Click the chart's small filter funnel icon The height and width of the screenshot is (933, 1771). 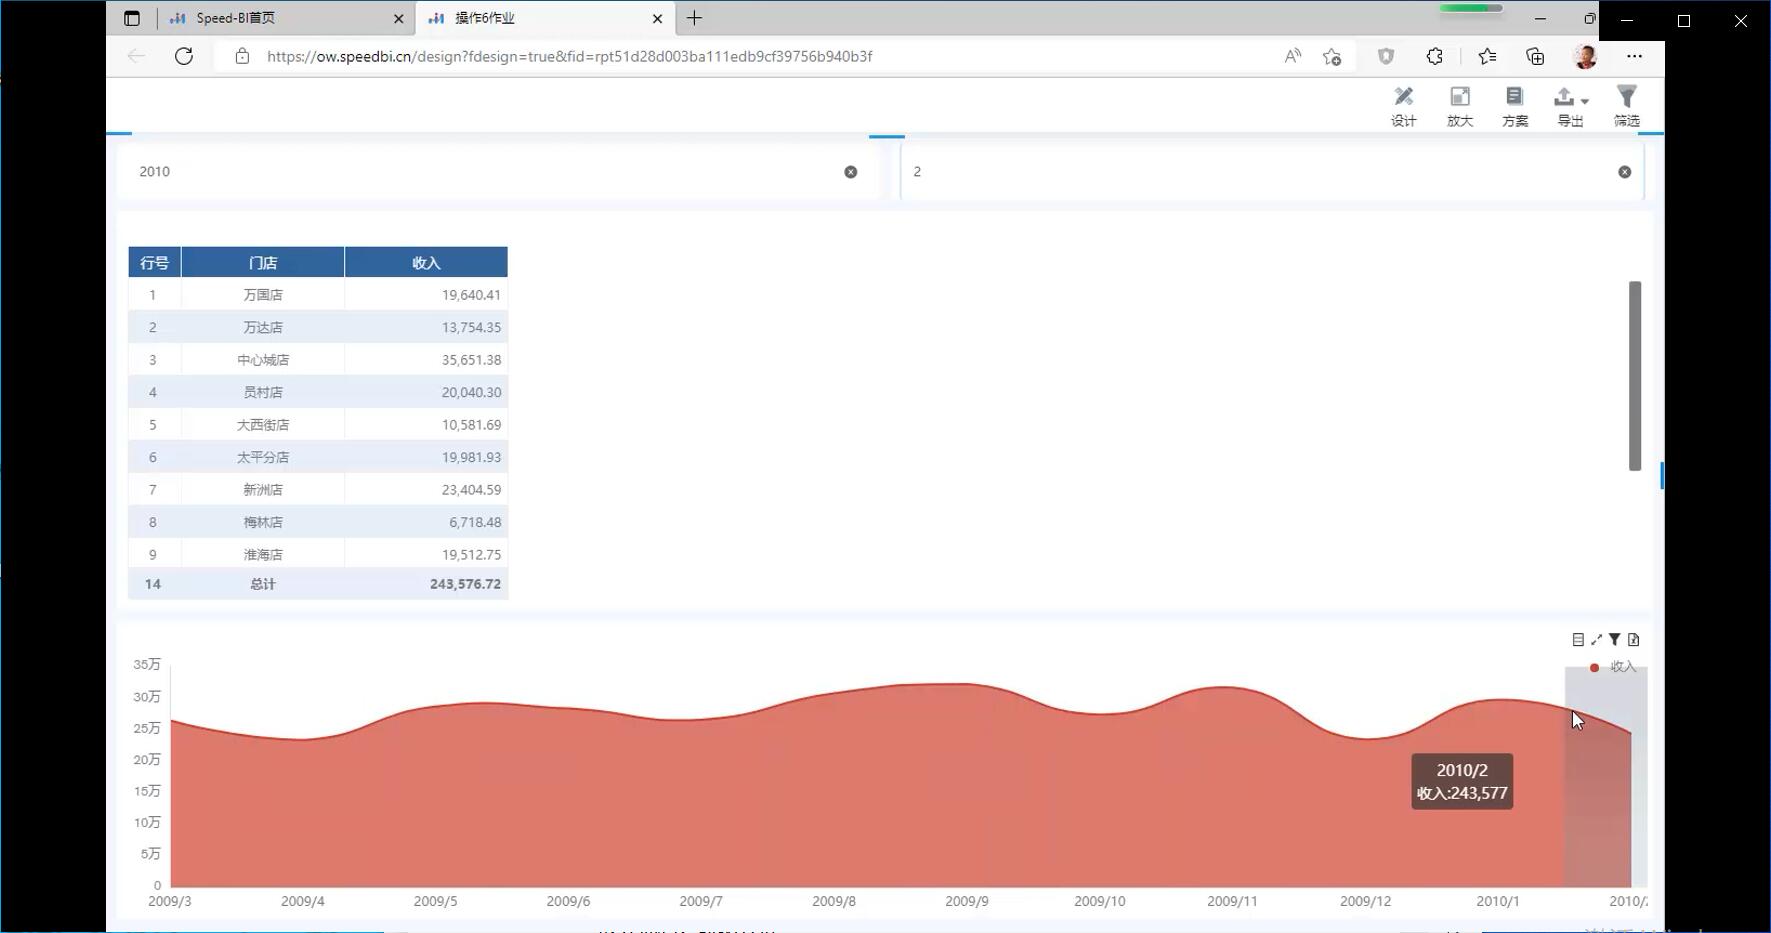pos(1614,640)
